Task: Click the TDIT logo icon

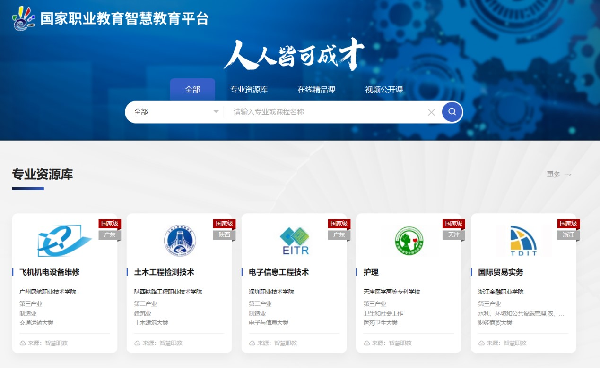Action: tap(523, 241)
